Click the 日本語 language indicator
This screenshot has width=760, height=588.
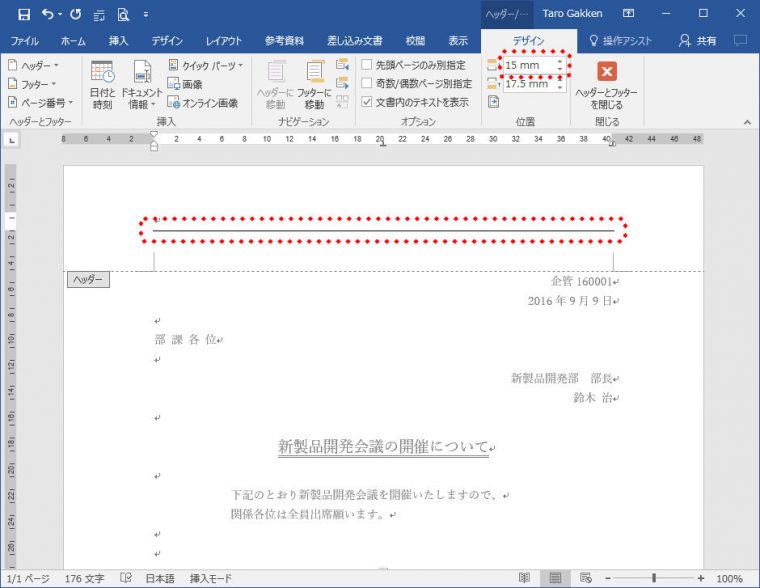click(x=160, y=578)
